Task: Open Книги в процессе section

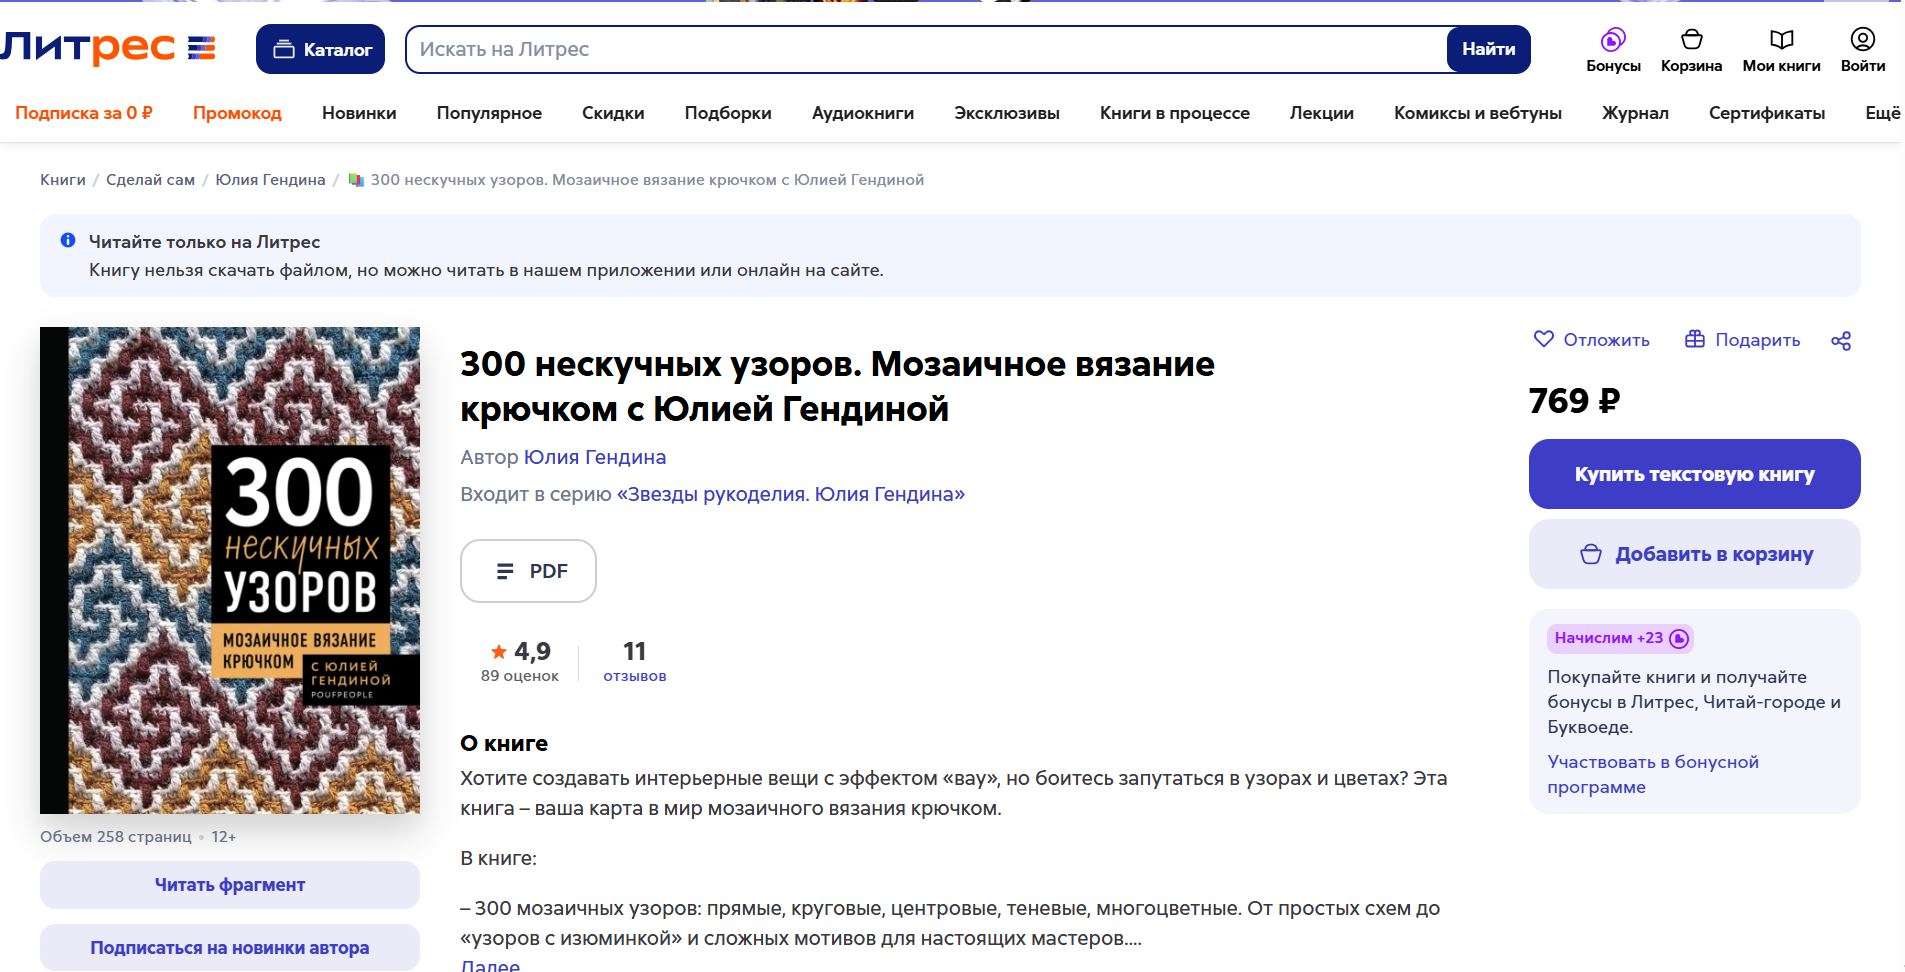Action: click(1175, 113)
